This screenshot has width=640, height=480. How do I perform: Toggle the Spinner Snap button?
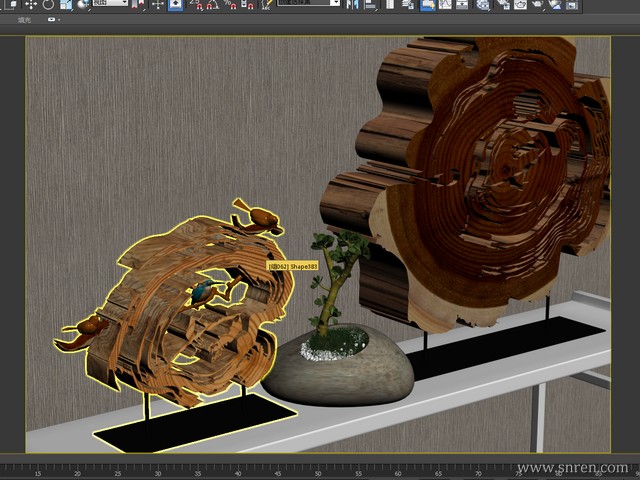[x=247, y=4]
